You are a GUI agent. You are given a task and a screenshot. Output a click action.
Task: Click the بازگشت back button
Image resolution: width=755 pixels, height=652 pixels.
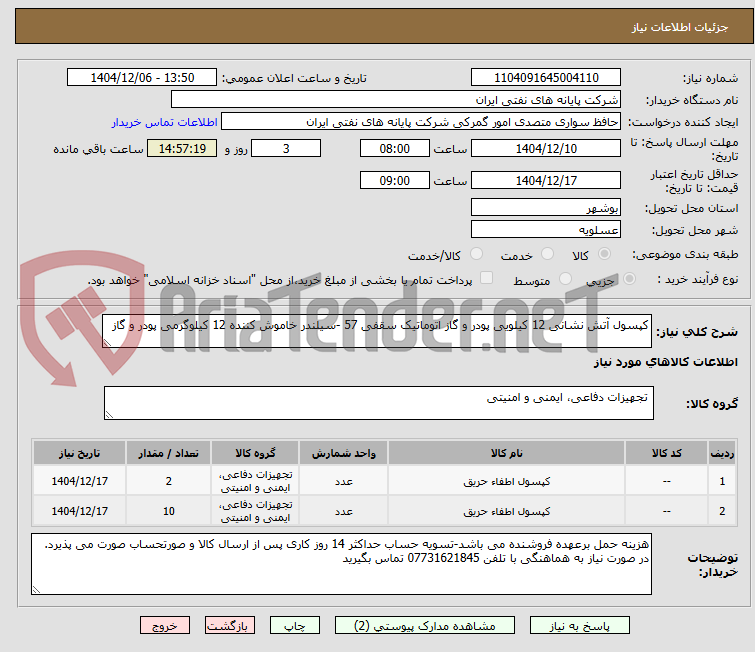point(230,626)
